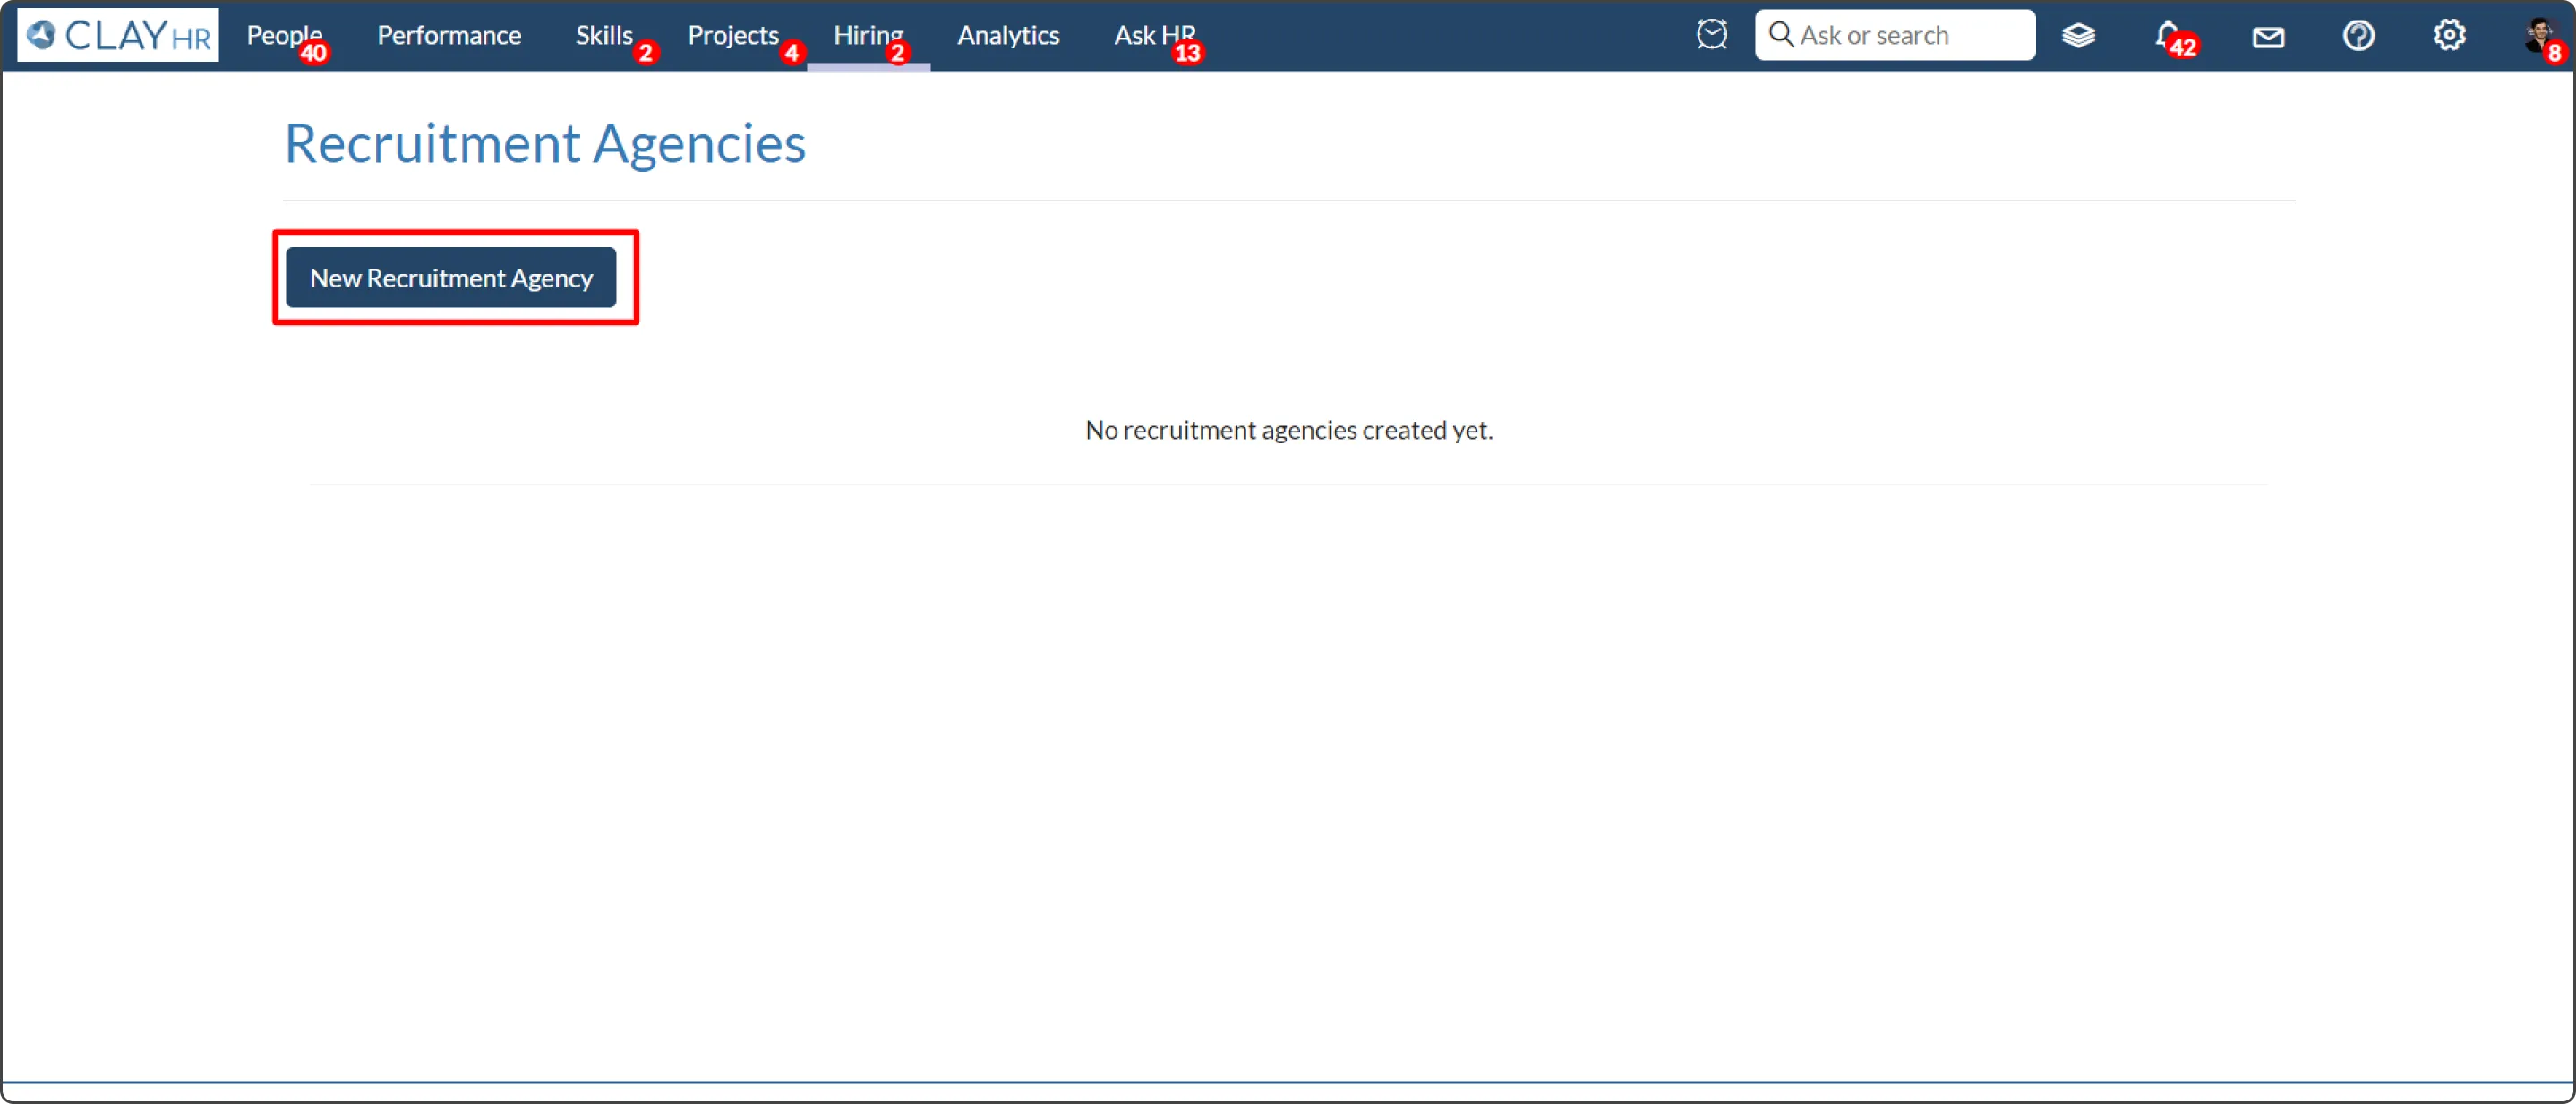
Task: Open the Skills menu
Action: (x=603, y=35)
